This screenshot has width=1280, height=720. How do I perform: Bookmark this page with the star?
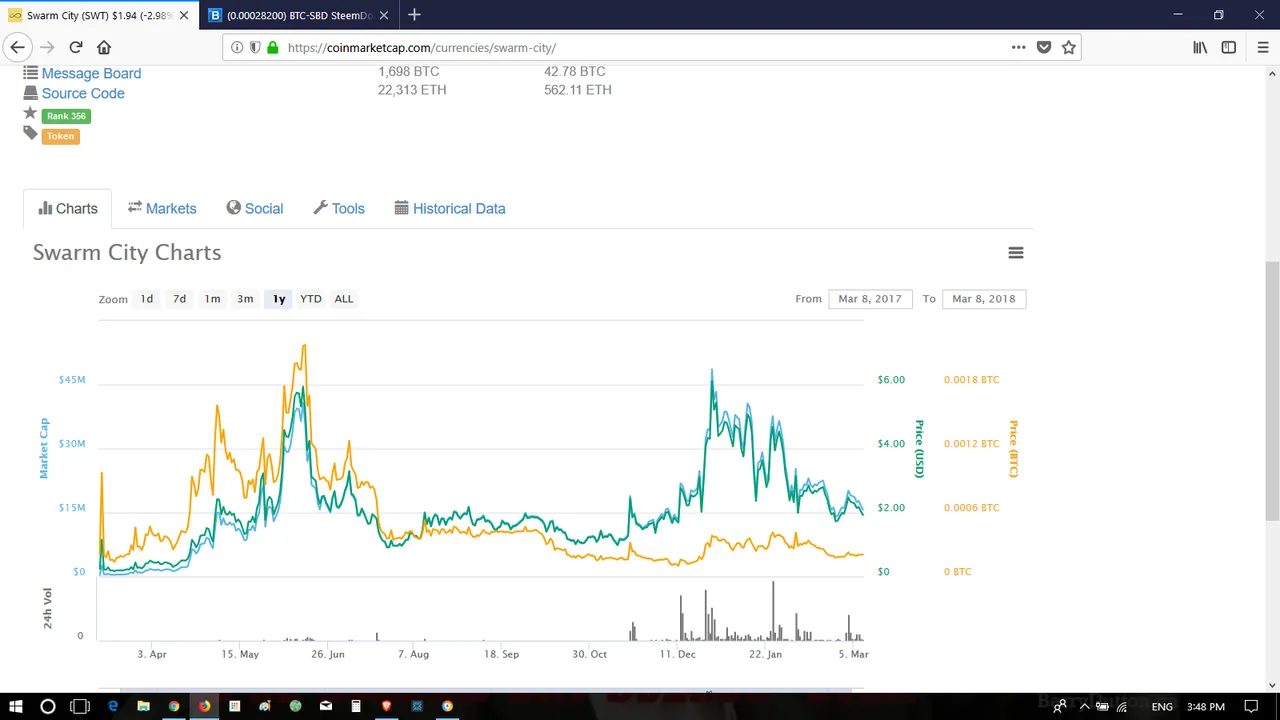pos(1069,47)
